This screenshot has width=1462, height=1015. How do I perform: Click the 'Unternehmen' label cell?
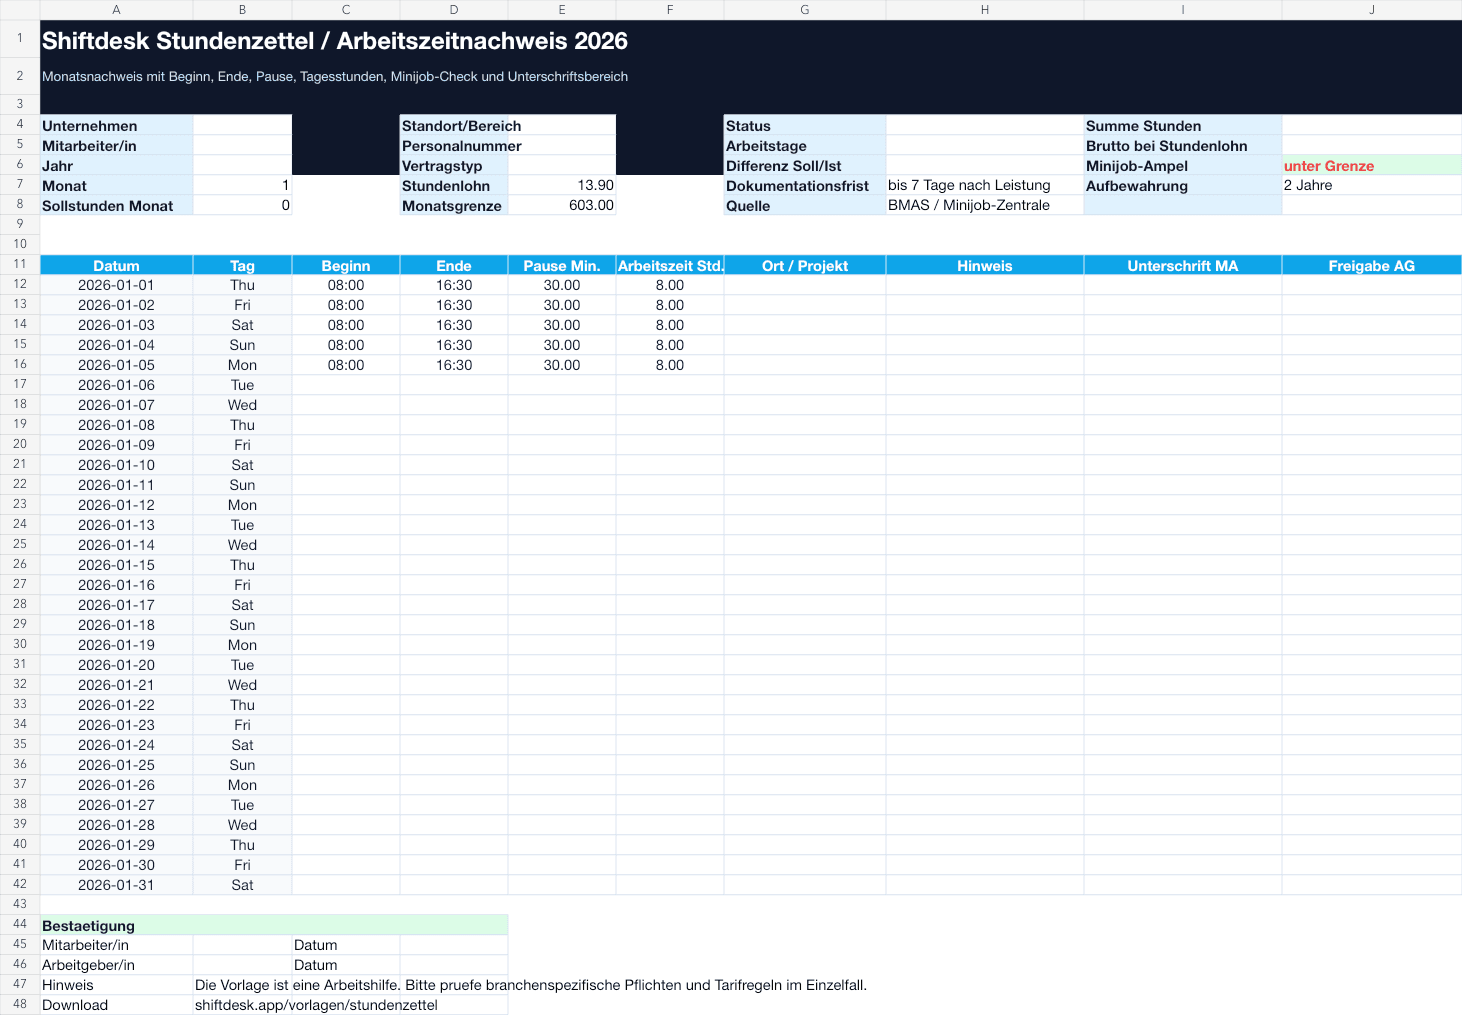pos(116,125)
